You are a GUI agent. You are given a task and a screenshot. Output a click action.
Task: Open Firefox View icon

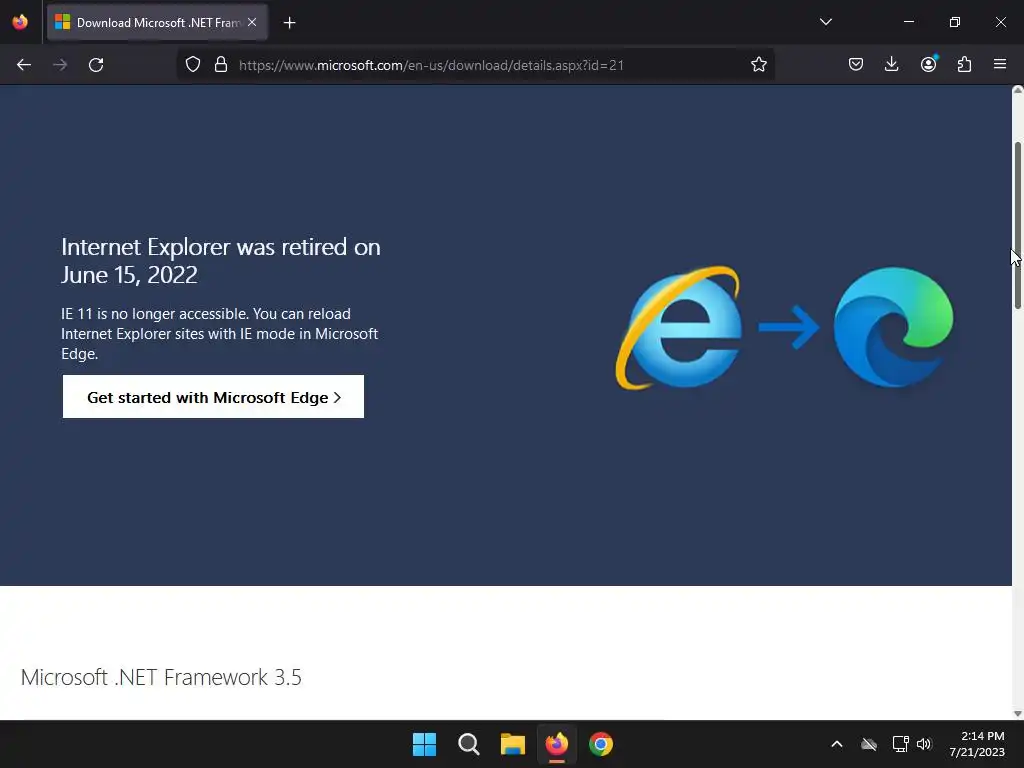coord(20,22)
